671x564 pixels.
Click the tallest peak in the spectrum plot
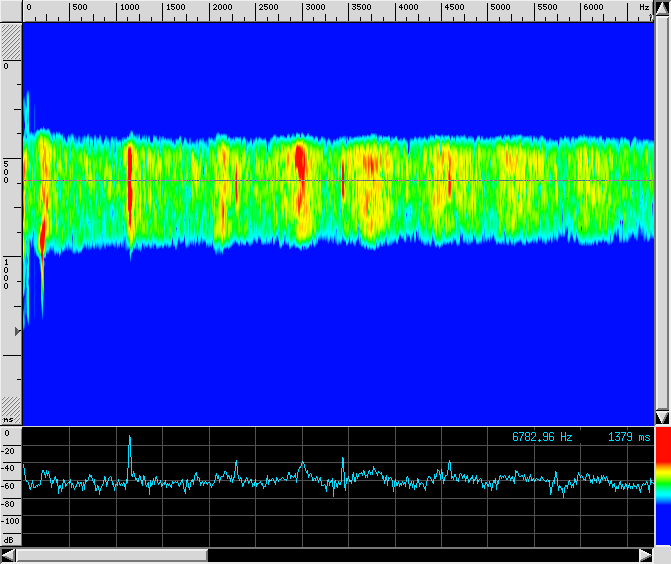pos(129,440)
